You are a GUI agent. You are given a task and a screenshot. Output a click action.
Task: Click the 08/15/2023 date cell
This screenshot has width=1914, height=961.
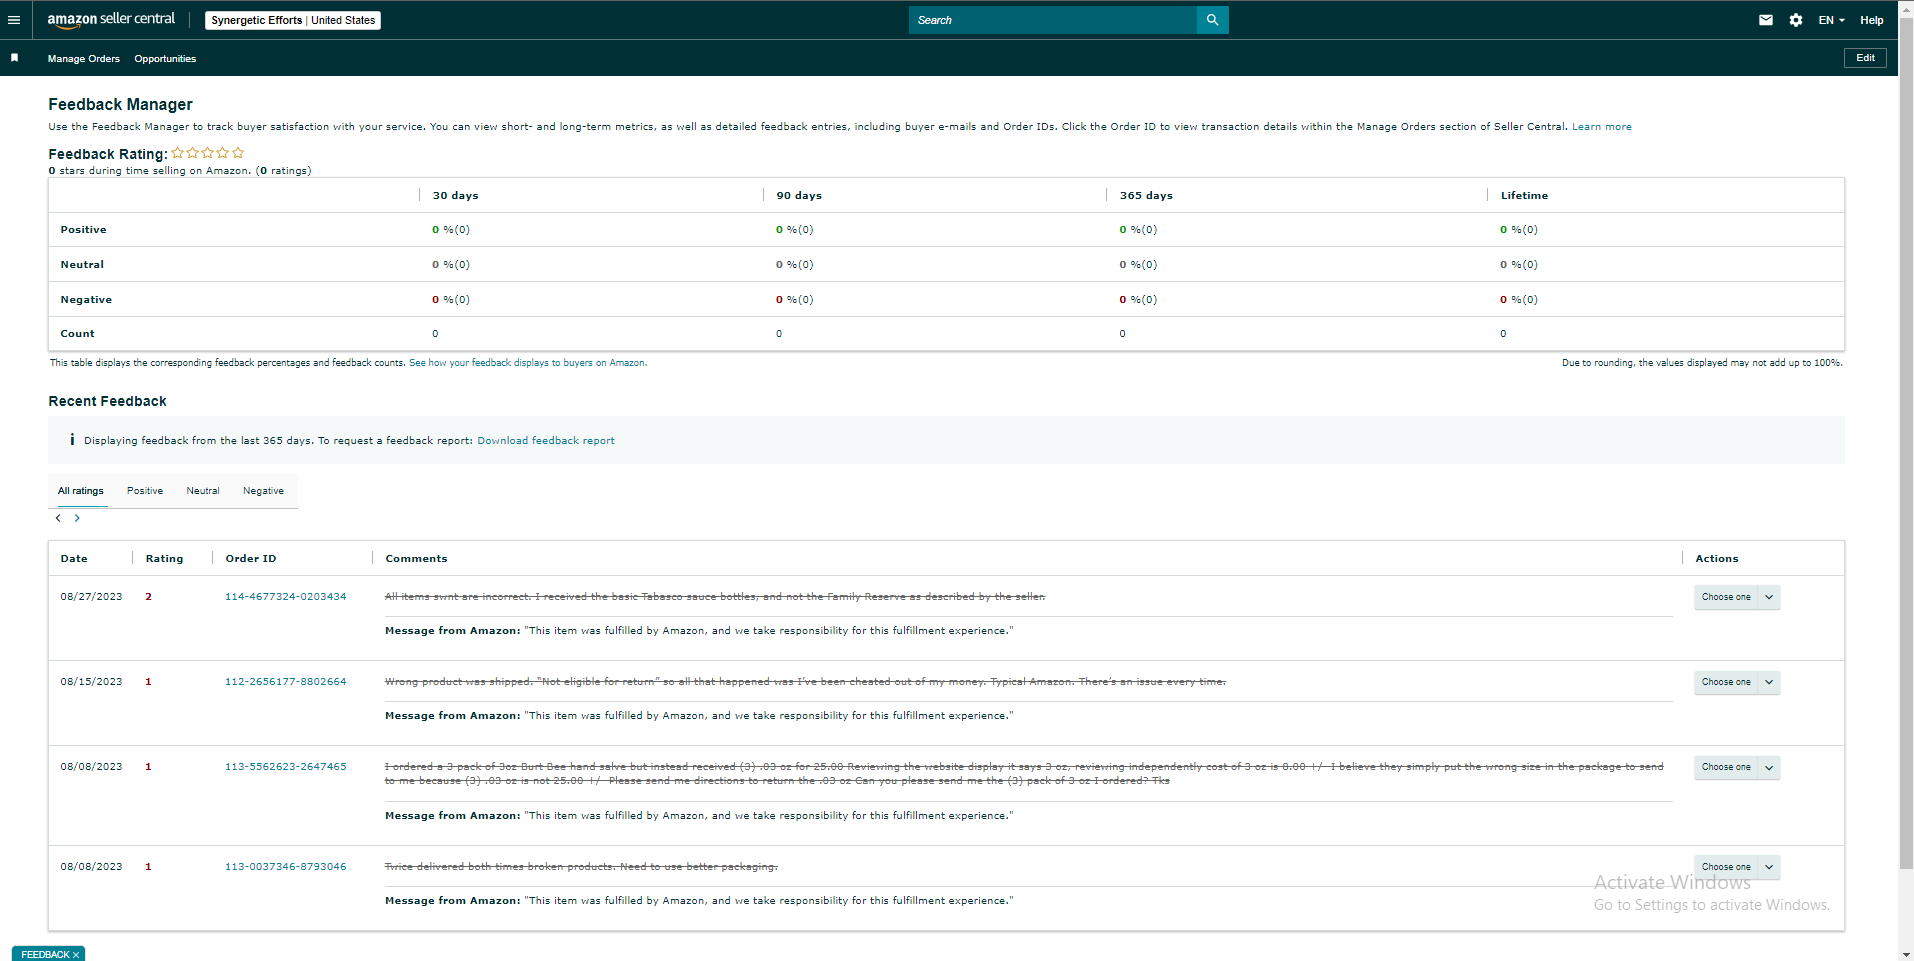pyautogui.click(x=91, y=682)
